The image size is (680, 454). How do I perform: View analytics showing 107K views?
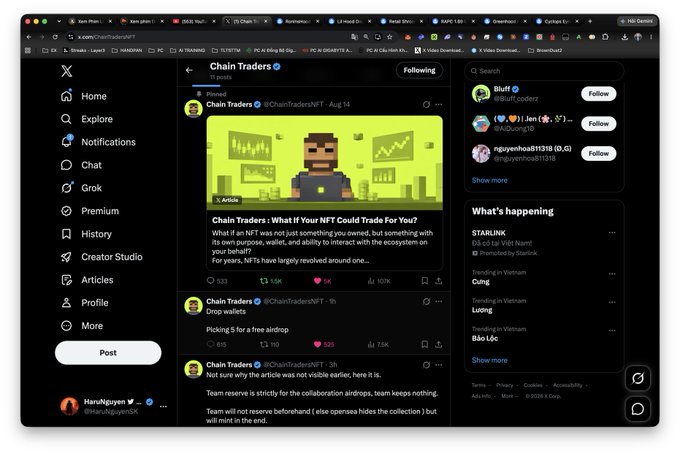click(379, 281)
